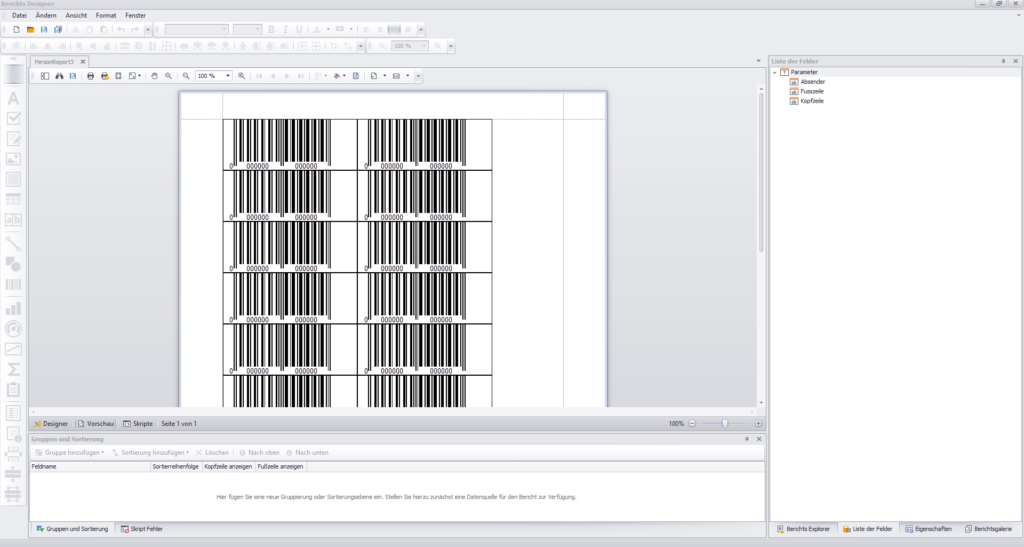Open the preview zoom 100 % combo box

point(214,76)
